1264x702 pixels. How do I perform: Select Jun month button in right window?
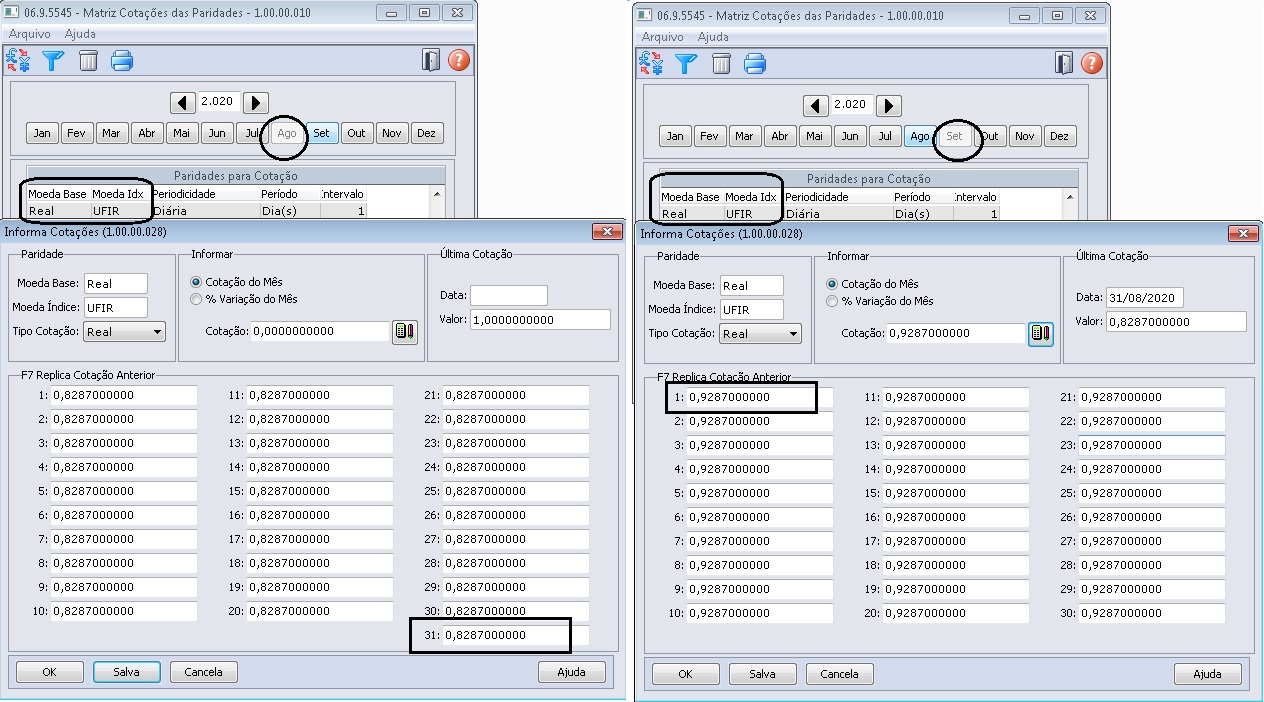click(850, 136)
